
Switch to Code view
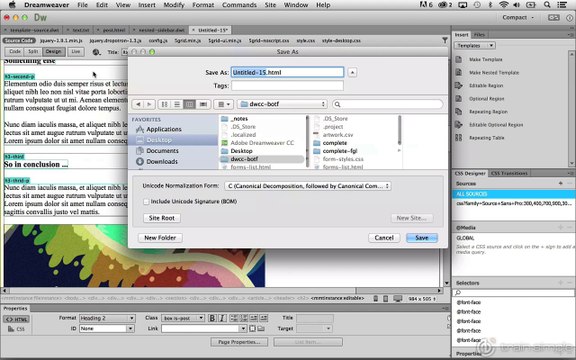15,52
